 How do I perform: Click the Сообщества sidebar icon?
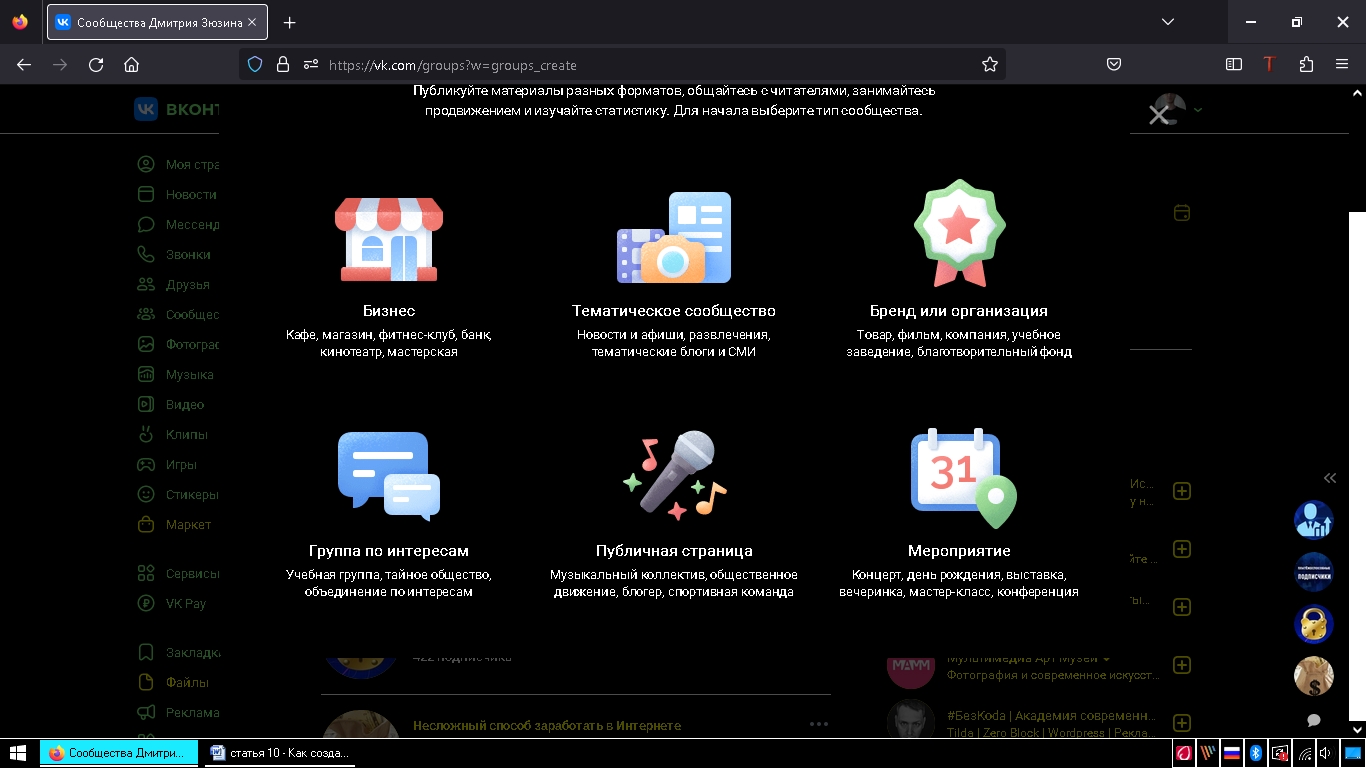[x=146, y=314]
